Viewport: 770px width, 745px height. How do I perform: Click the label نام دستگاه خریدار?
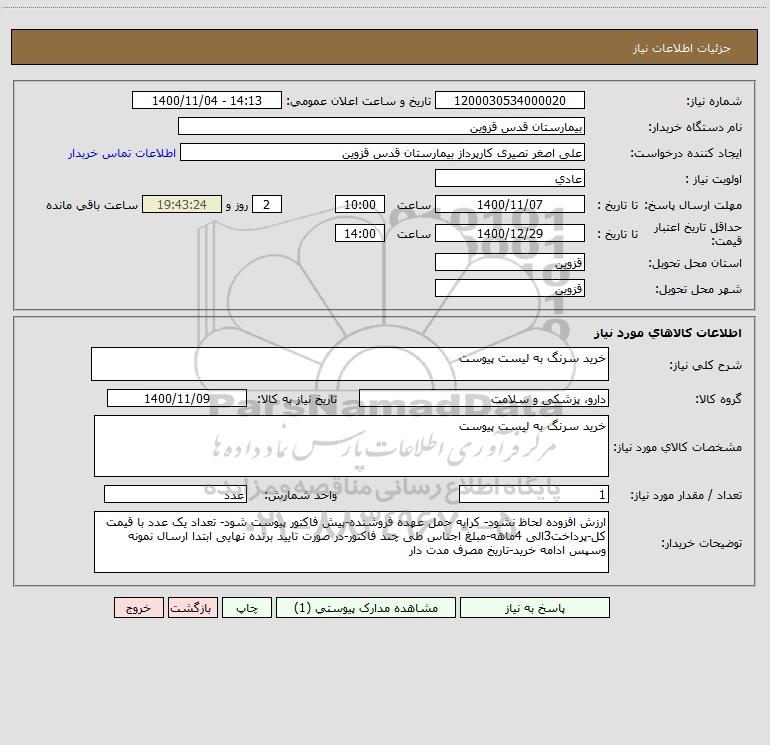[695, 128]
